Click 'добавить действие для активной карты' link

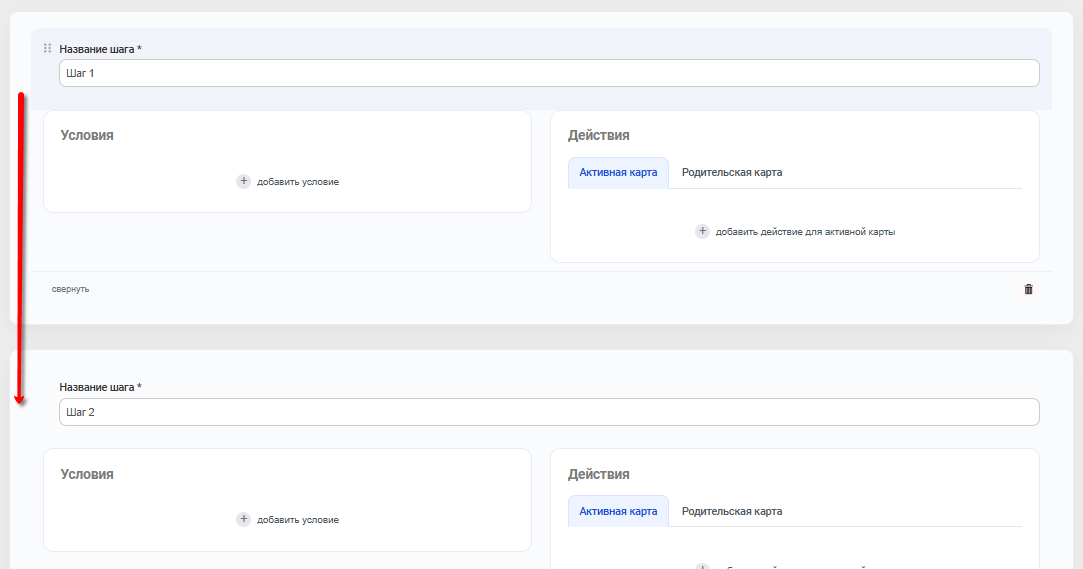tap(805, 232)
